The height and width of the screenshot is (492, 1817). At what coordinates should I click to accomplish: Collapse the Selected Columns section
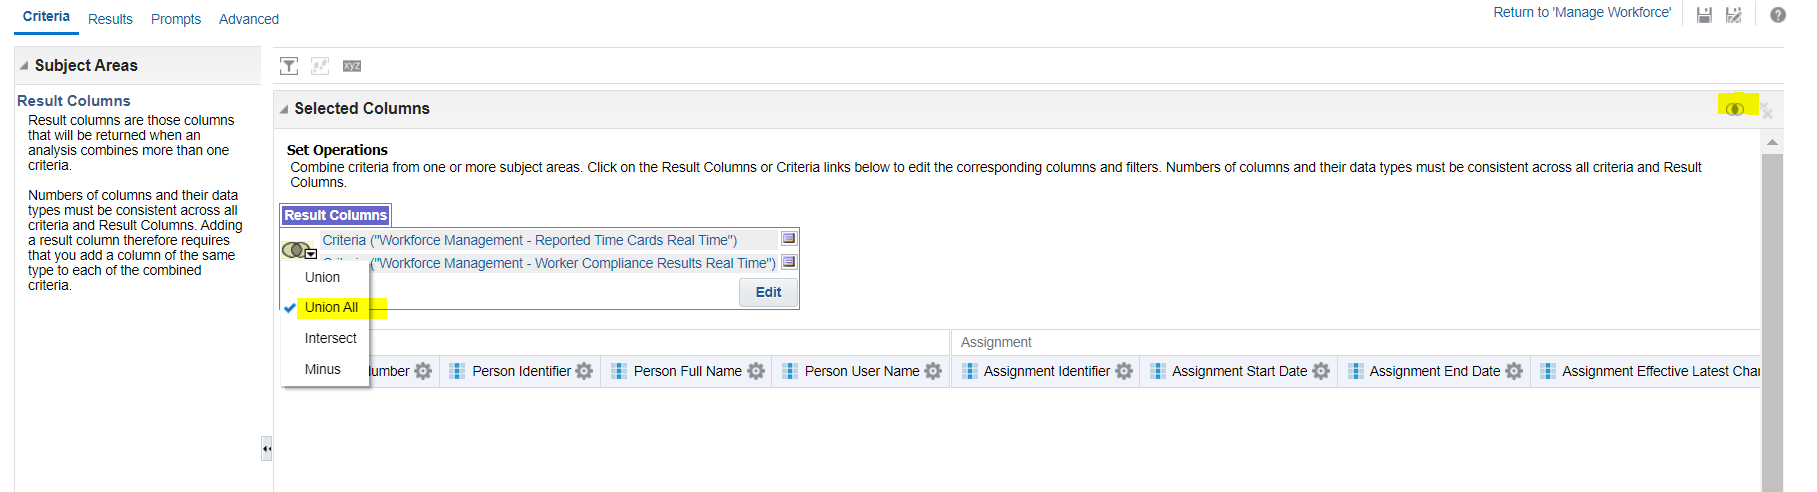tap(284, 109)
